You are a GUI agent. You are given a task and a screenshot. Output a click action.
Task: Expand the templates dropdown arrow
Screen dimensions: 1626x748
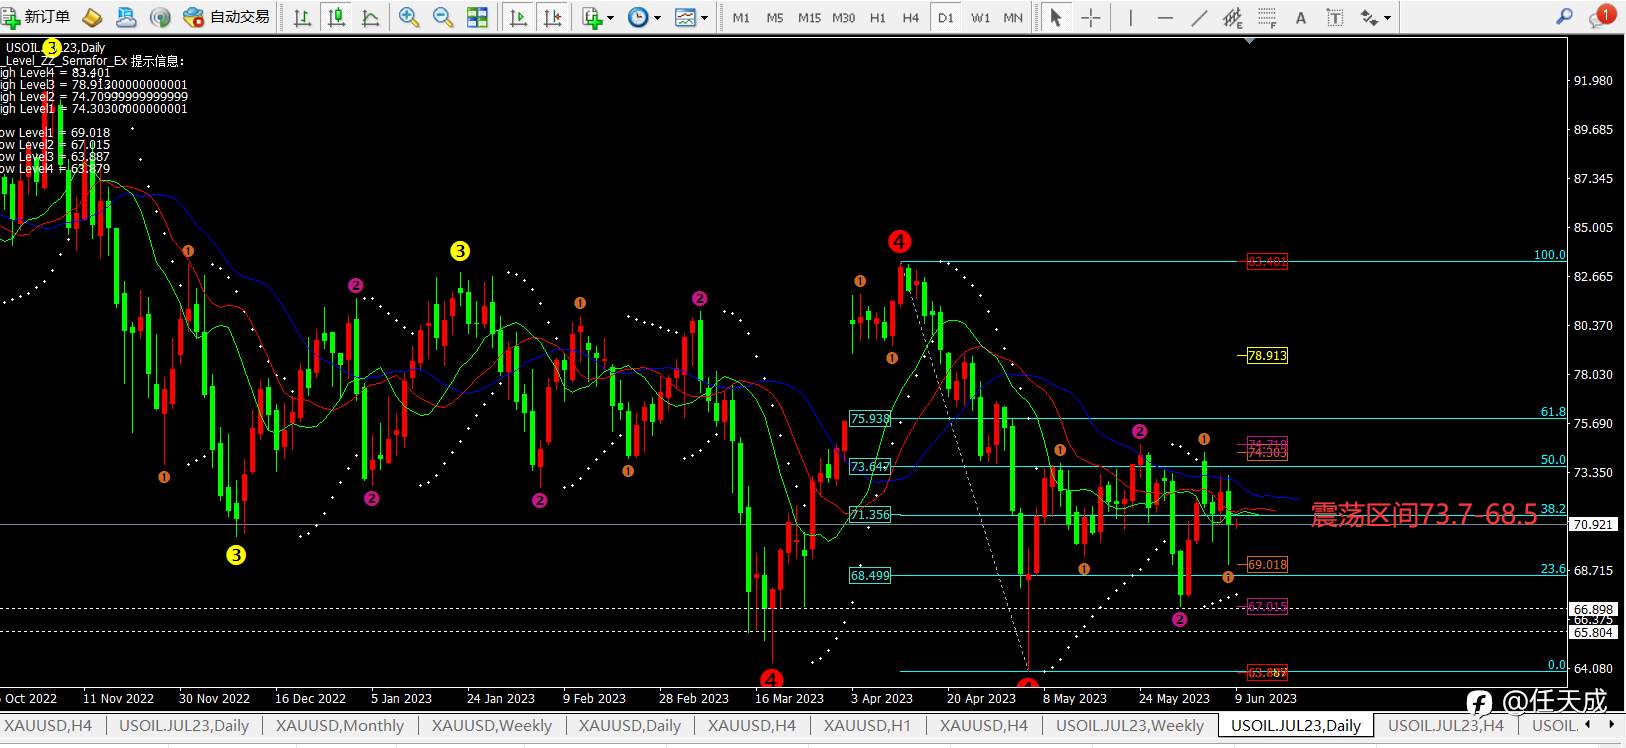click(704, 18)
